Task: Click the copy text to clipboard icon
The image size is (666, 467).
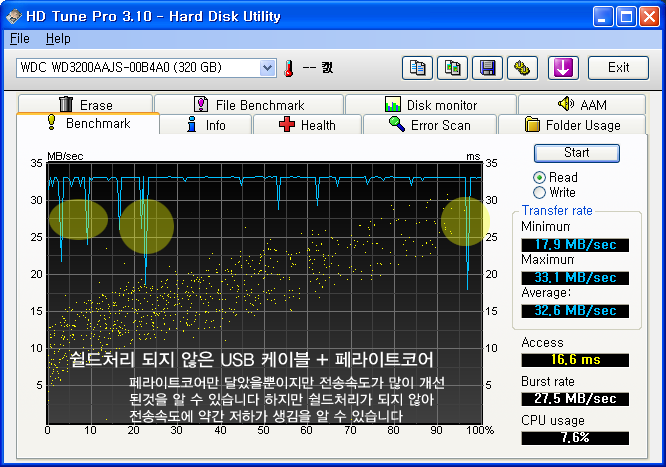Action: tap(417, 68)
